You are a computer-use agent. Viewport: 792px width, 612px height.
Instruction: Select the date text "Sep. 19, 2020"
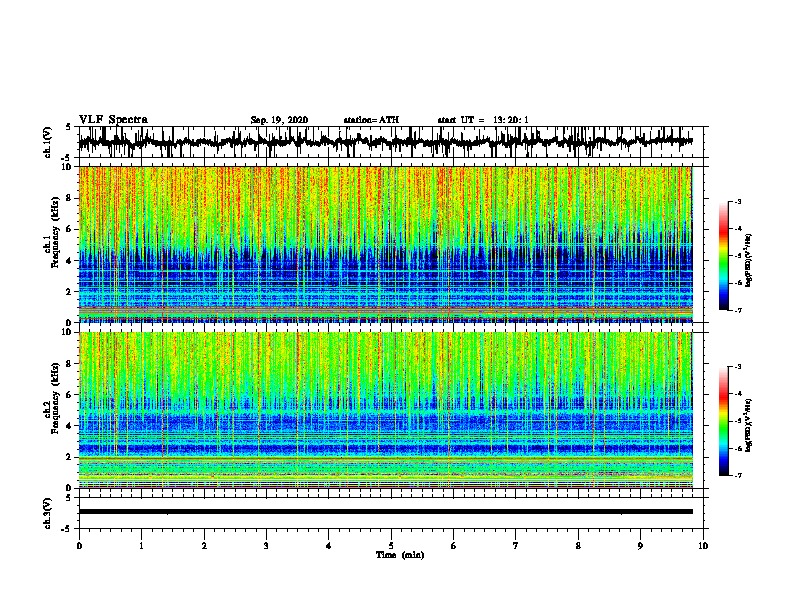279,120
